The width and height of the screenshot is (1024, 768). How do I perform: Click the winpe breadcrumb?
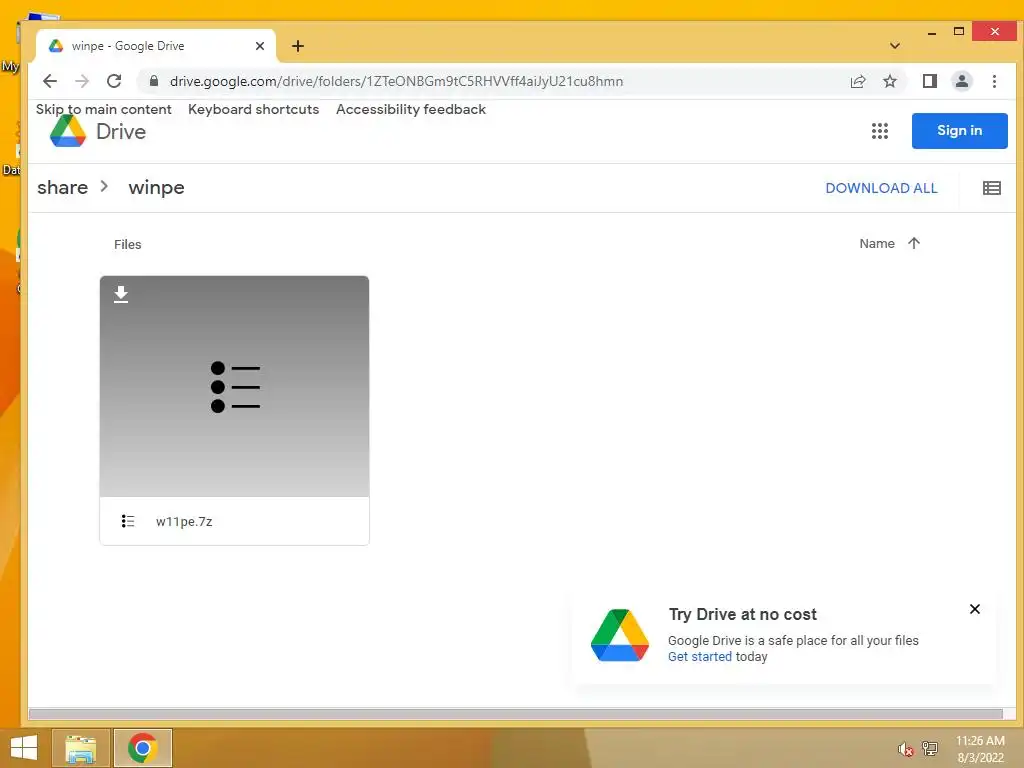156,187
